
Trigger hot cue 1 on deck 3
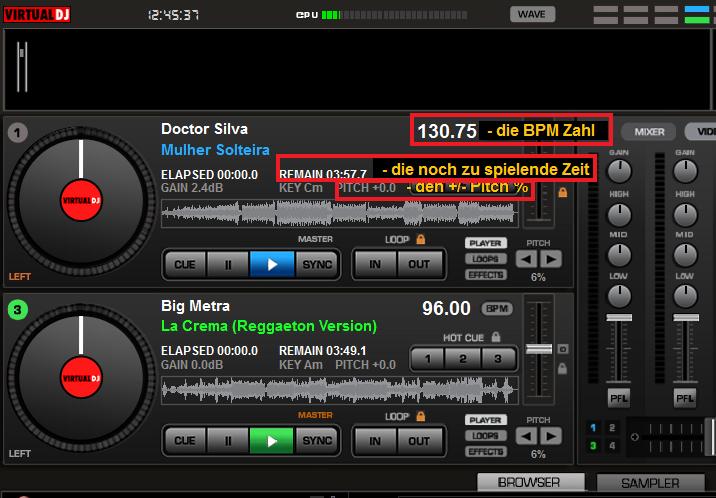click(428, 358)
